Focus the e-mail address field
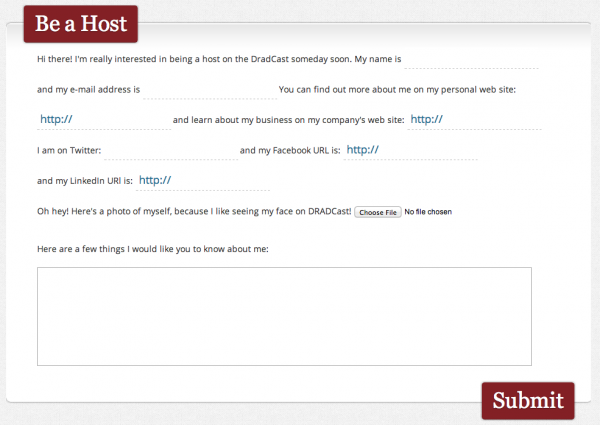 pyautogui.click(x=210, y=90)
